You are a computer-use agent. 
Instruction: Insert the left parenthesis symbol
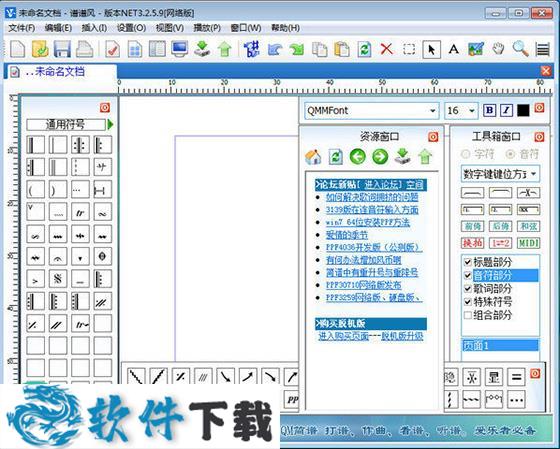click(x=35, y=190)
